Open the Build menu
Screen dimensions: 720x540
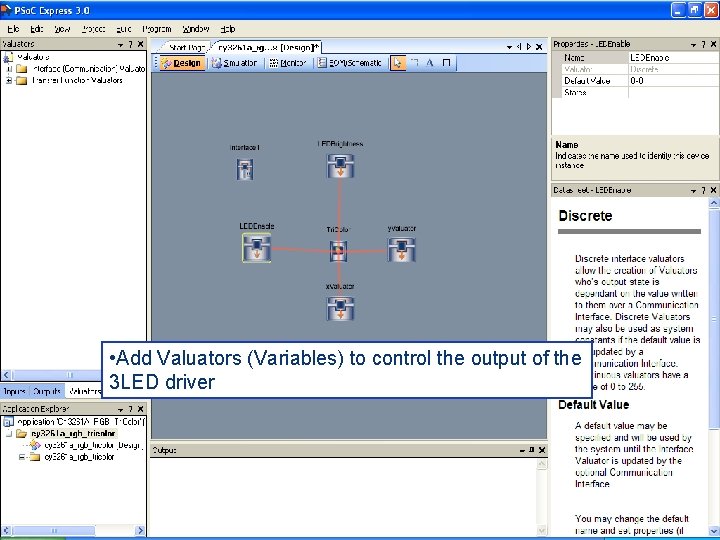pos(124,29)
